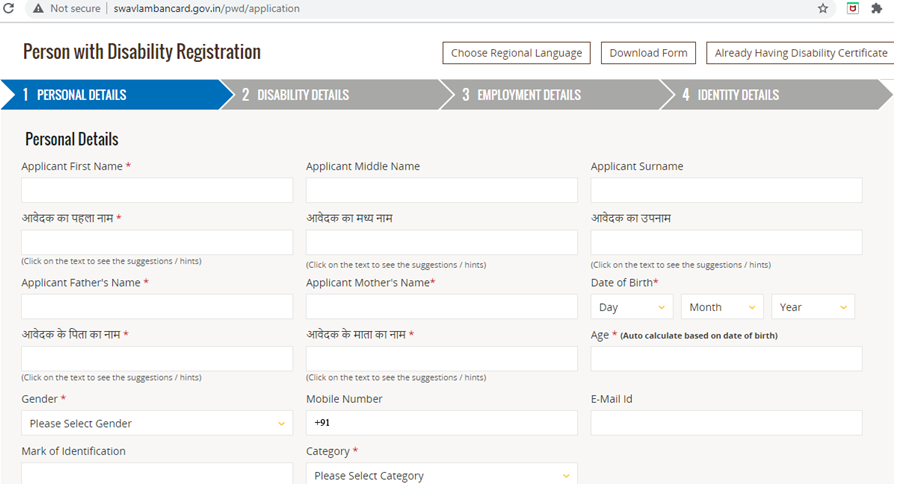The height and width of the screenshot is (498, 902).
Task: Bookmark this page with the star icon
Action: click(822, 8)
